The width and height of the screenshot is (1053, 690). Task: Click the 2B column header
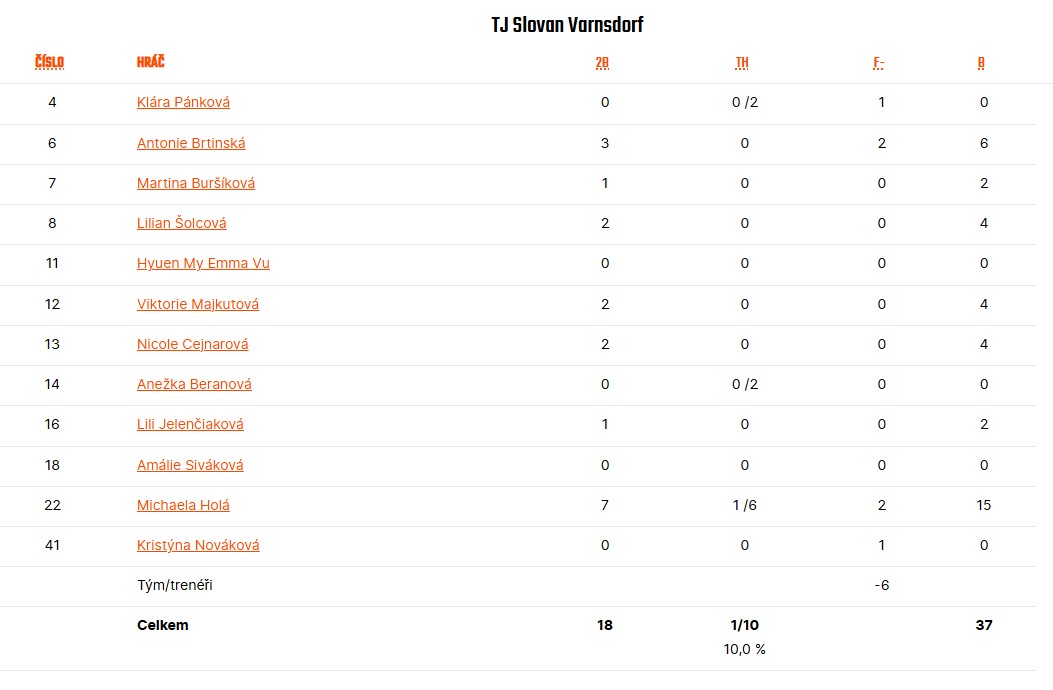point(602,63)
